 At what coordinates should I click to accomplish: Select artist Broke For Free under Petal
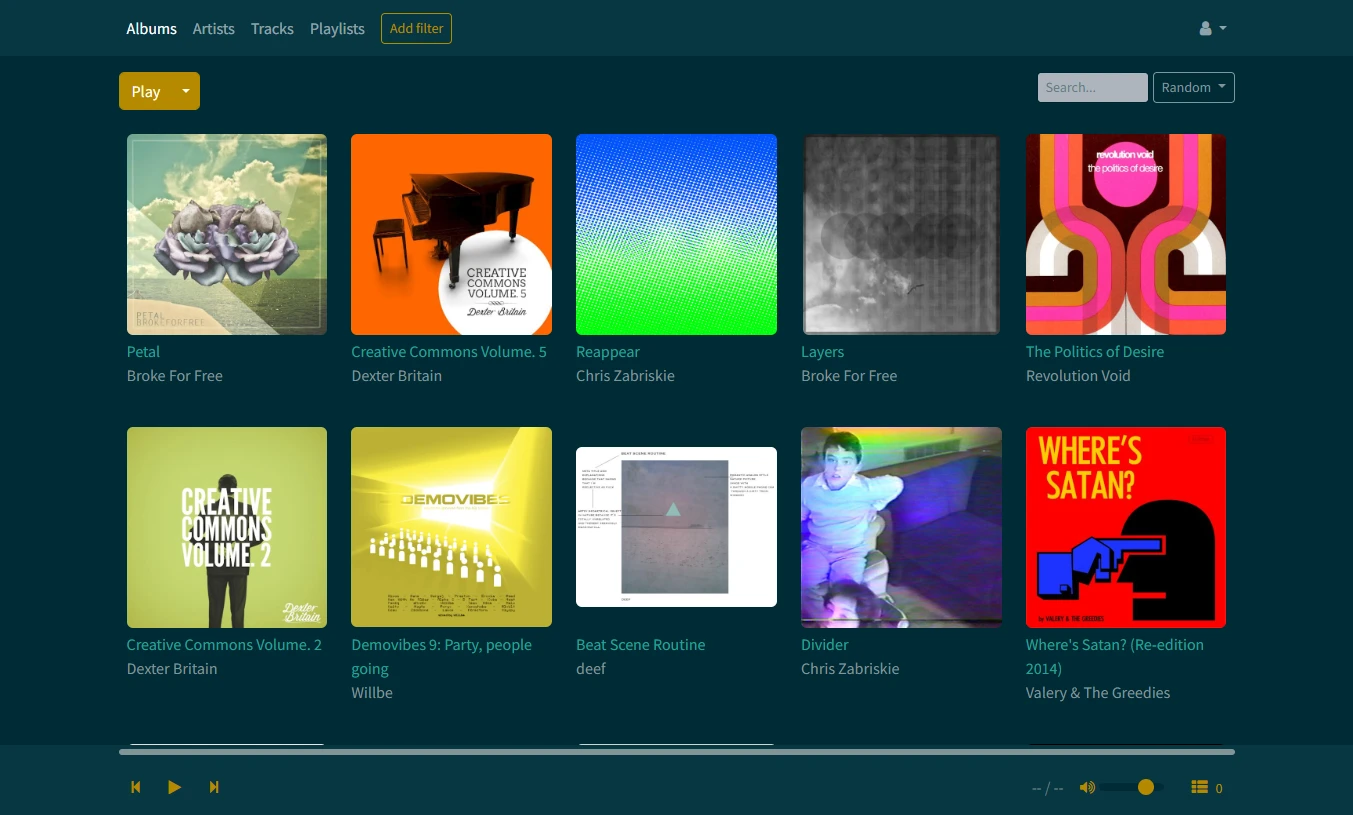(x=175, y=376)
